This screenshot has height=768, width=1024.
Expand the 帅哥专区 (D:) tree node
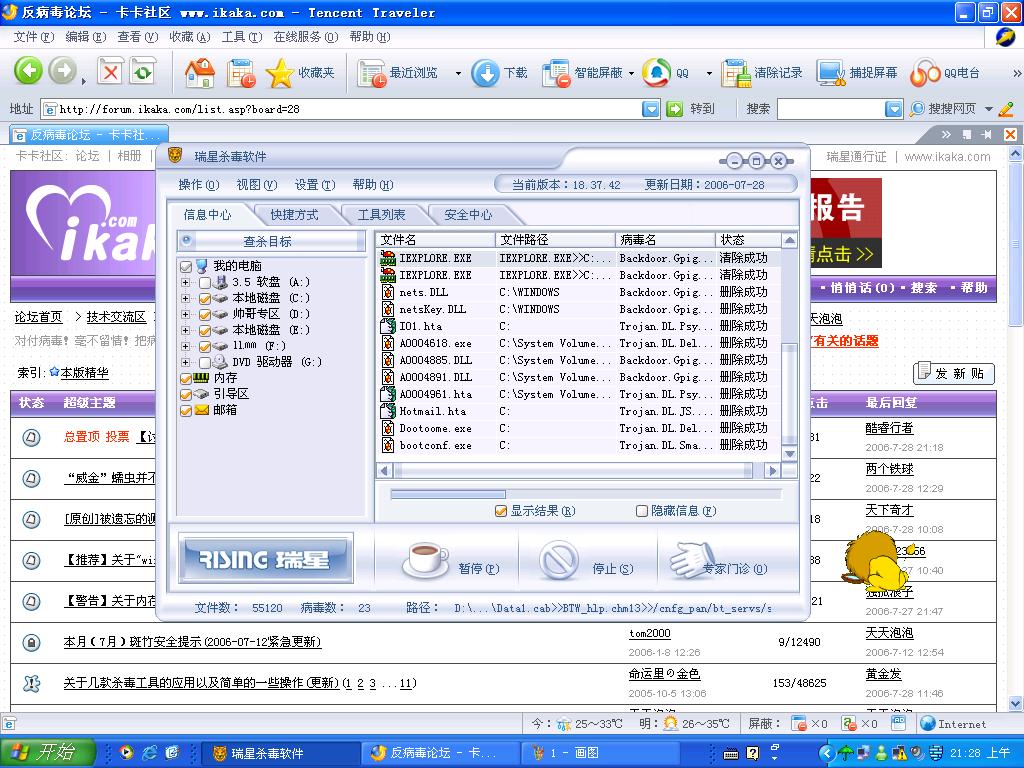(185, 314)
